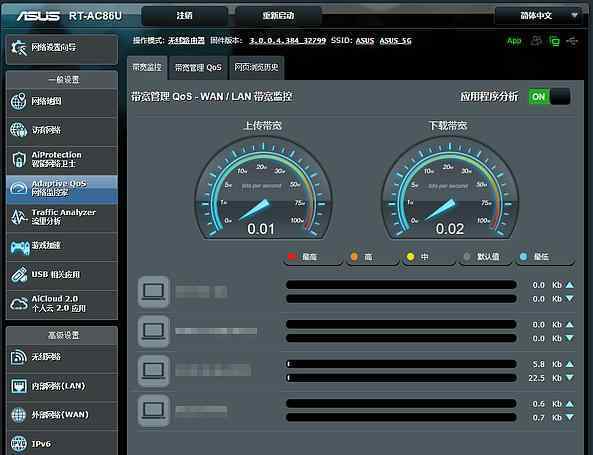This screenshot has height=455, width=593.
Task: Switch to the 带宽管理 QoS tab
Action: [x=198, y=68]
